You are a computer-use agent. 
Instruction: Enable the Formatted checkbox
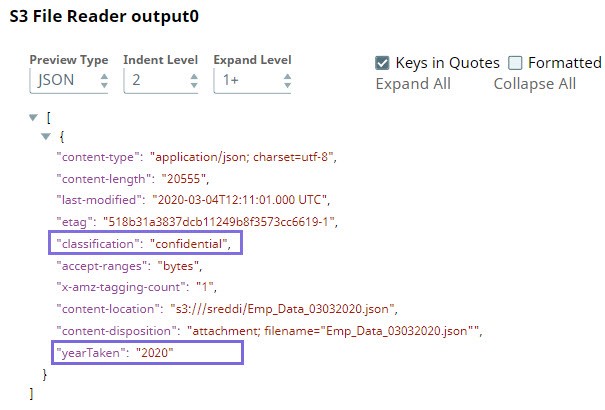click(x=515, y=63)
